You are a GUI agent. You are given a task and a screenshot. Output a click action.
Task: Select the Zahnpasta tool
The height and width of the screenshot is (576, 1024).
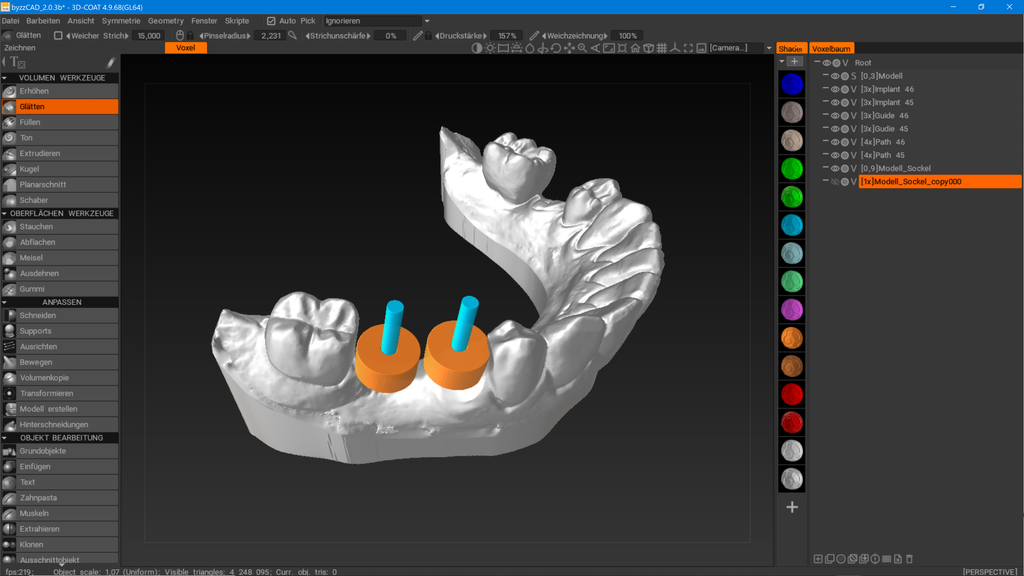[60, 498]
